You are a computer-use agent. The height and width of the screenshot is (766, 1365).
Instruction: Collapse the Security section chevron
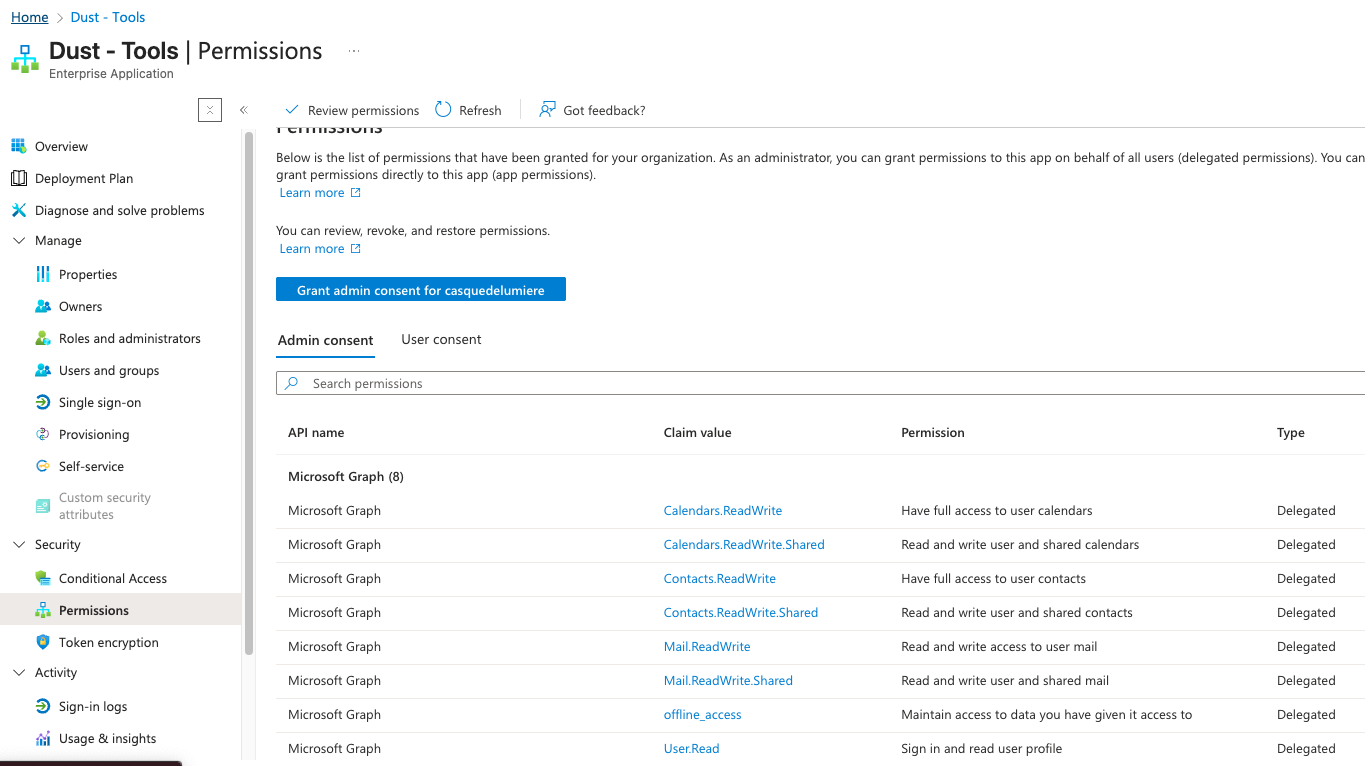pos(18,544)
